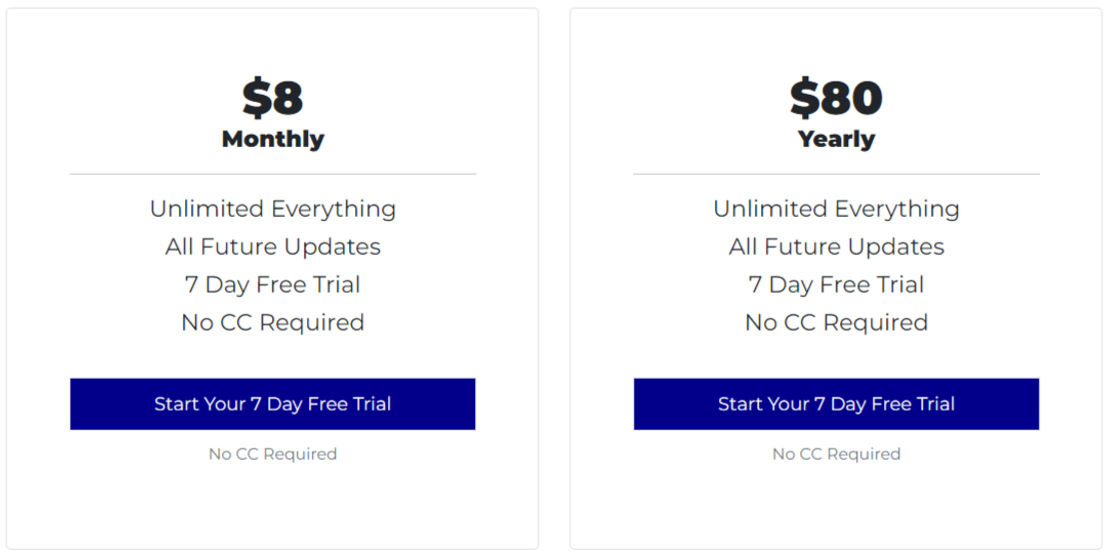Select the Yearly plan label

click(x=836, y=139)
